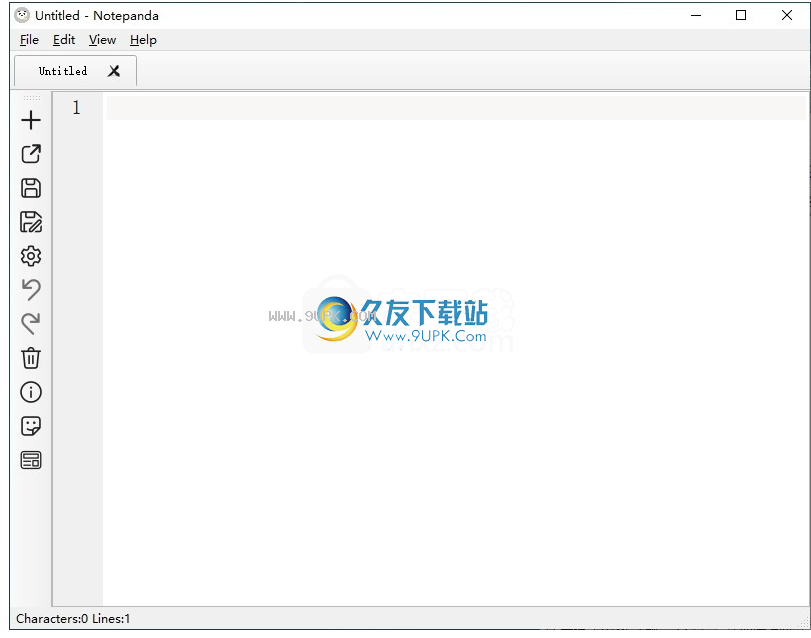Click into the text editor on line 1

coord(456,108)
